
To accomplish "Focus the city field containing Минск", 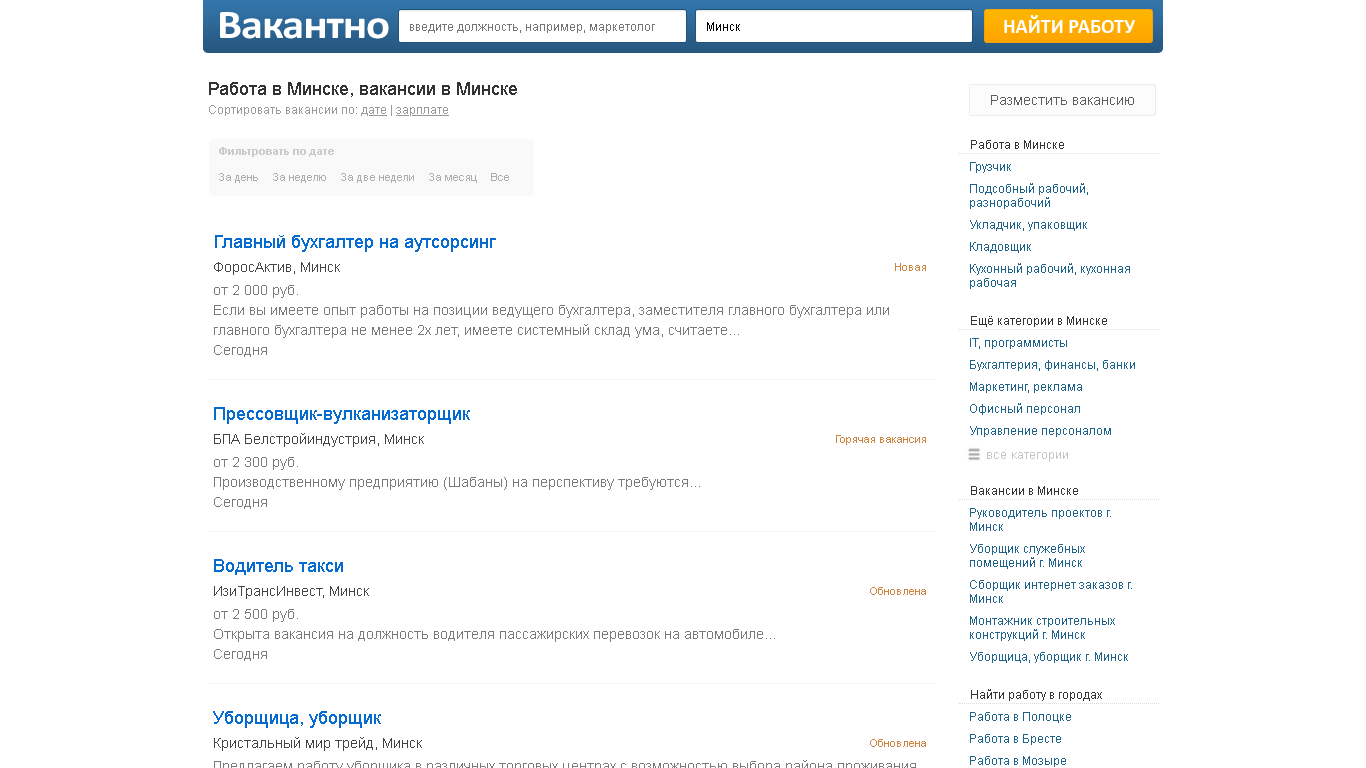I will pos(834,26).
